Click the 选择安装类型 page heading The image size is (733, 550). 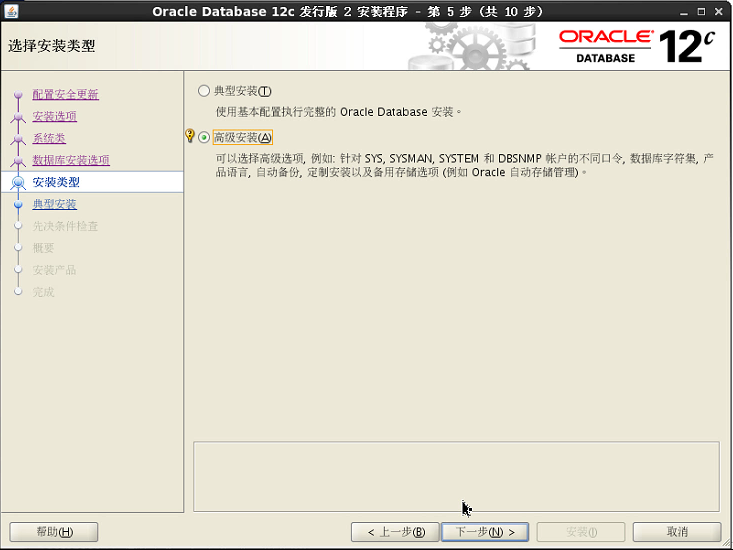click(51, 46)
